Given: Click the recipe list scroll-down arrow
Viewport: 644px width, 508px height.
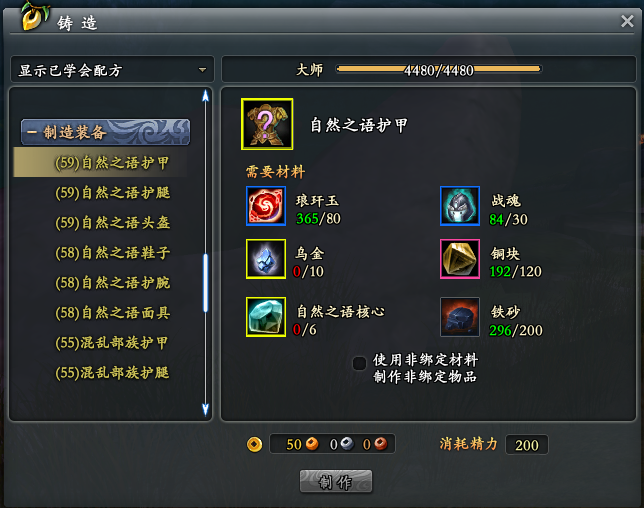Looking at the screenshot, I should [206, 409].
